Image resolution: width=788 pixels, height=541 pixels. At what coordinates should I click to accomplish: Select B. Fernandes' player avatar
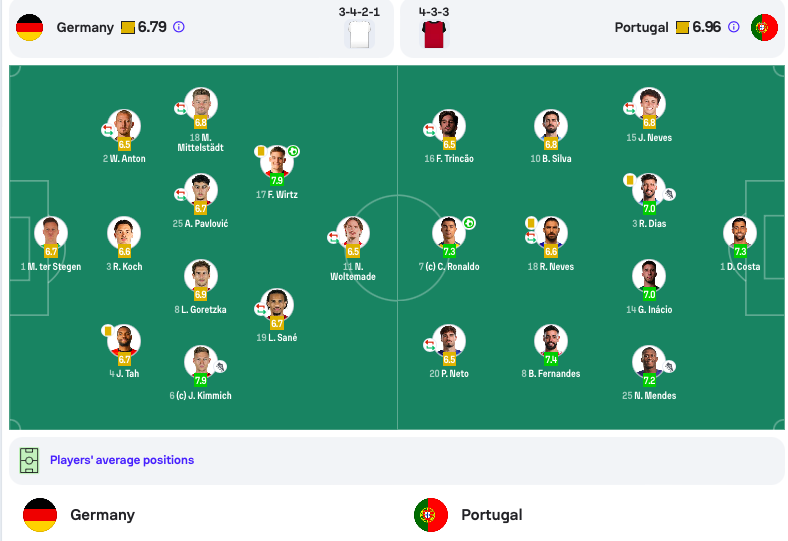coord(551,341)
